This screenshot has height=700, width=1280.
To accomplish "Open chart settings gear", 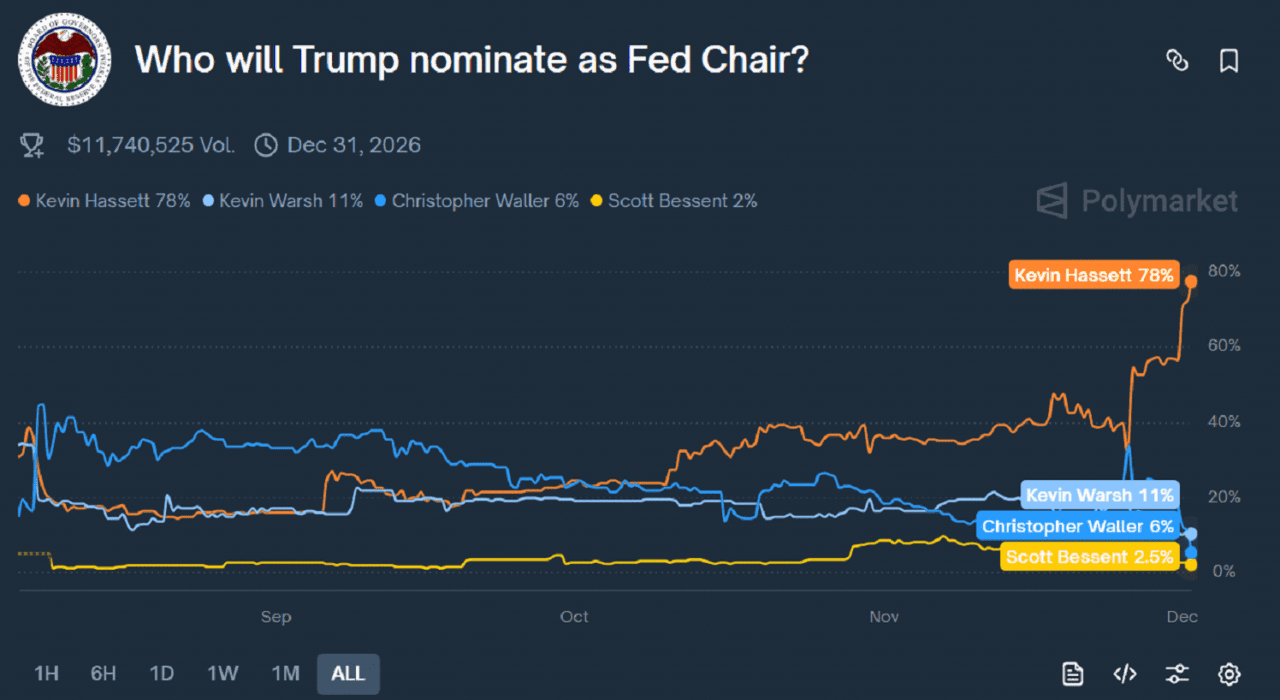I will point(1229,673).
